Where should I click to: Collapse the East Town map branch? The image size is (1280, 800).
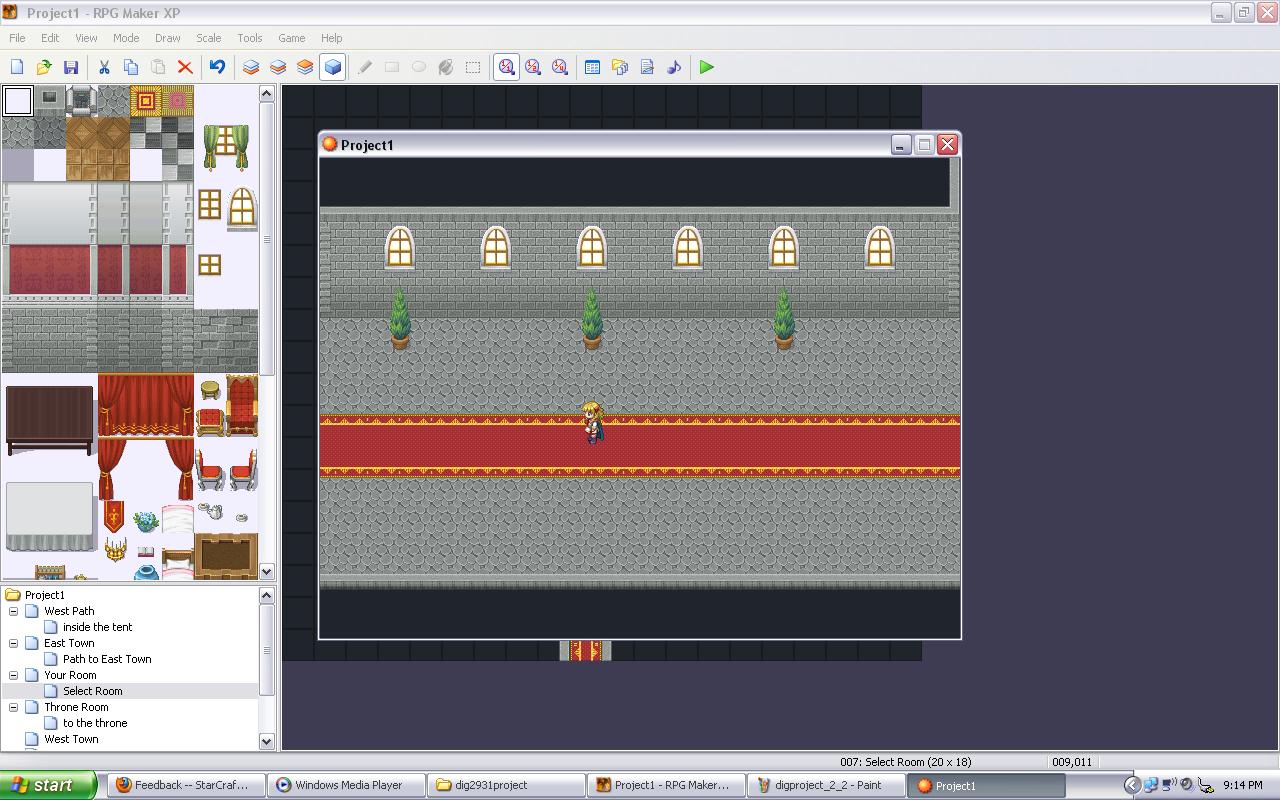click(14, 643)
